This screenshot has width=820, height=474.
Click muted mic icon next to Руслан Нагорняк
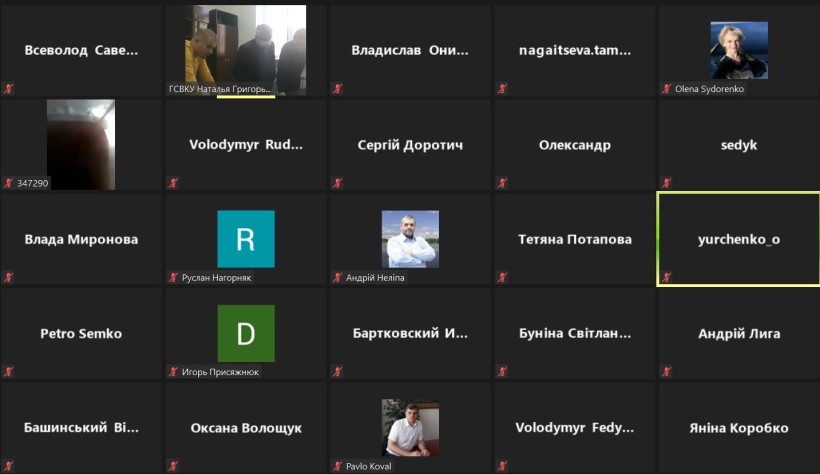173,277
